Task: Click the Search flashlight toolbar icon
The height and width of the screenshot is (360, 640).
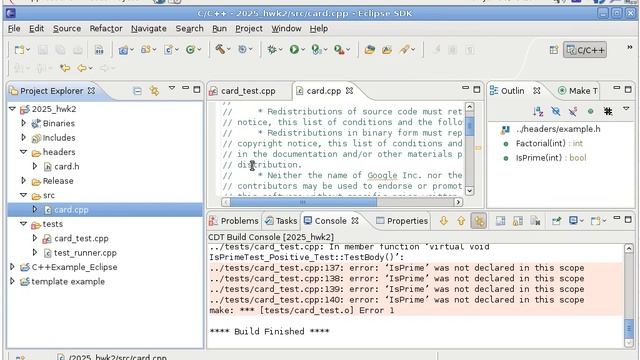Action: pyautogui.click(x=404, y=50)
